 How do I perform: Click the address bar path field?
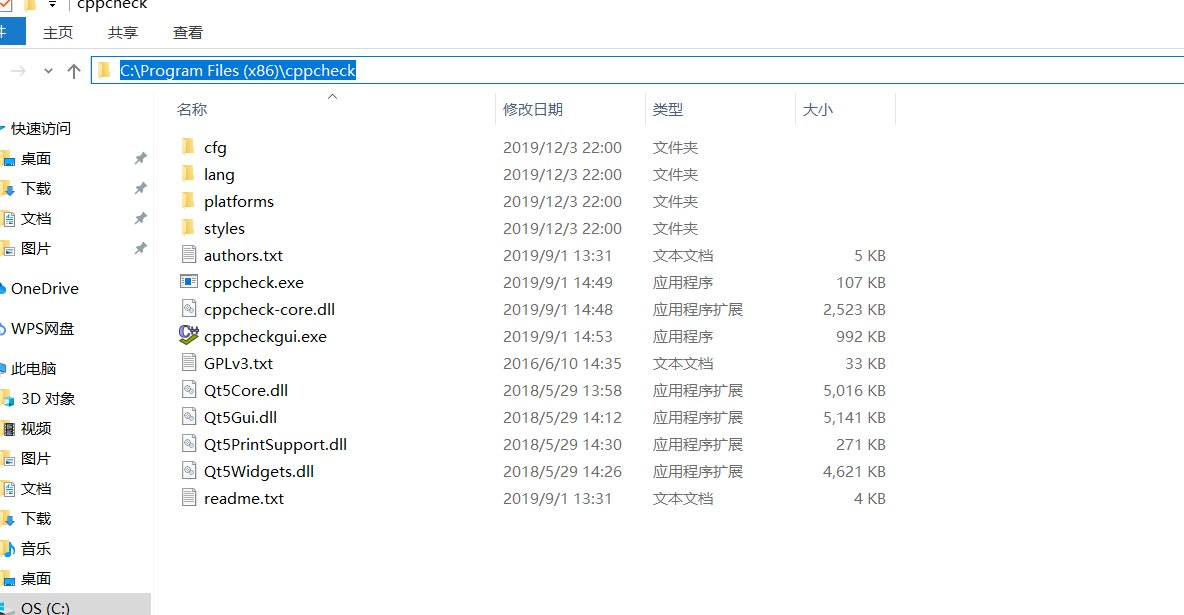[x=638, y=70]
